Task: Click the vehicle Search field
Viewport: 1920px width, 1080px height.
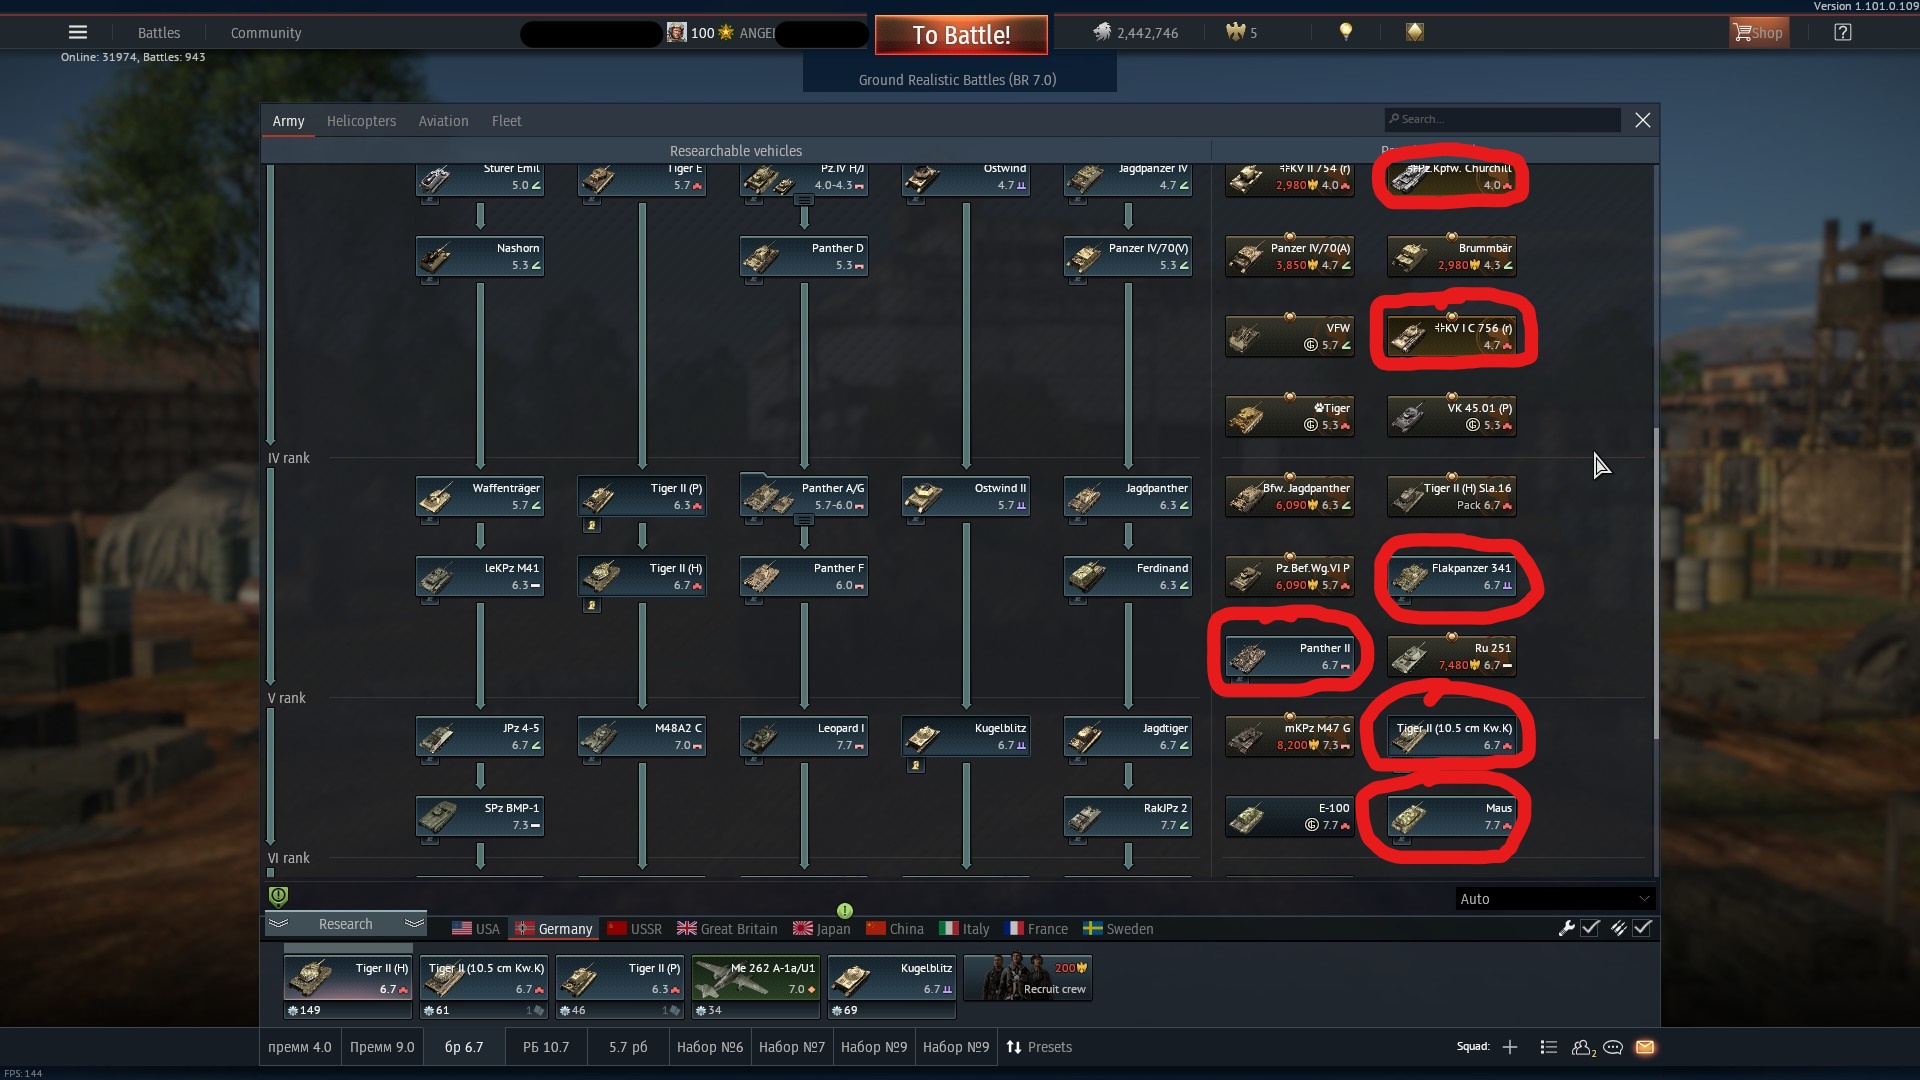Action: coord(1502,119)
